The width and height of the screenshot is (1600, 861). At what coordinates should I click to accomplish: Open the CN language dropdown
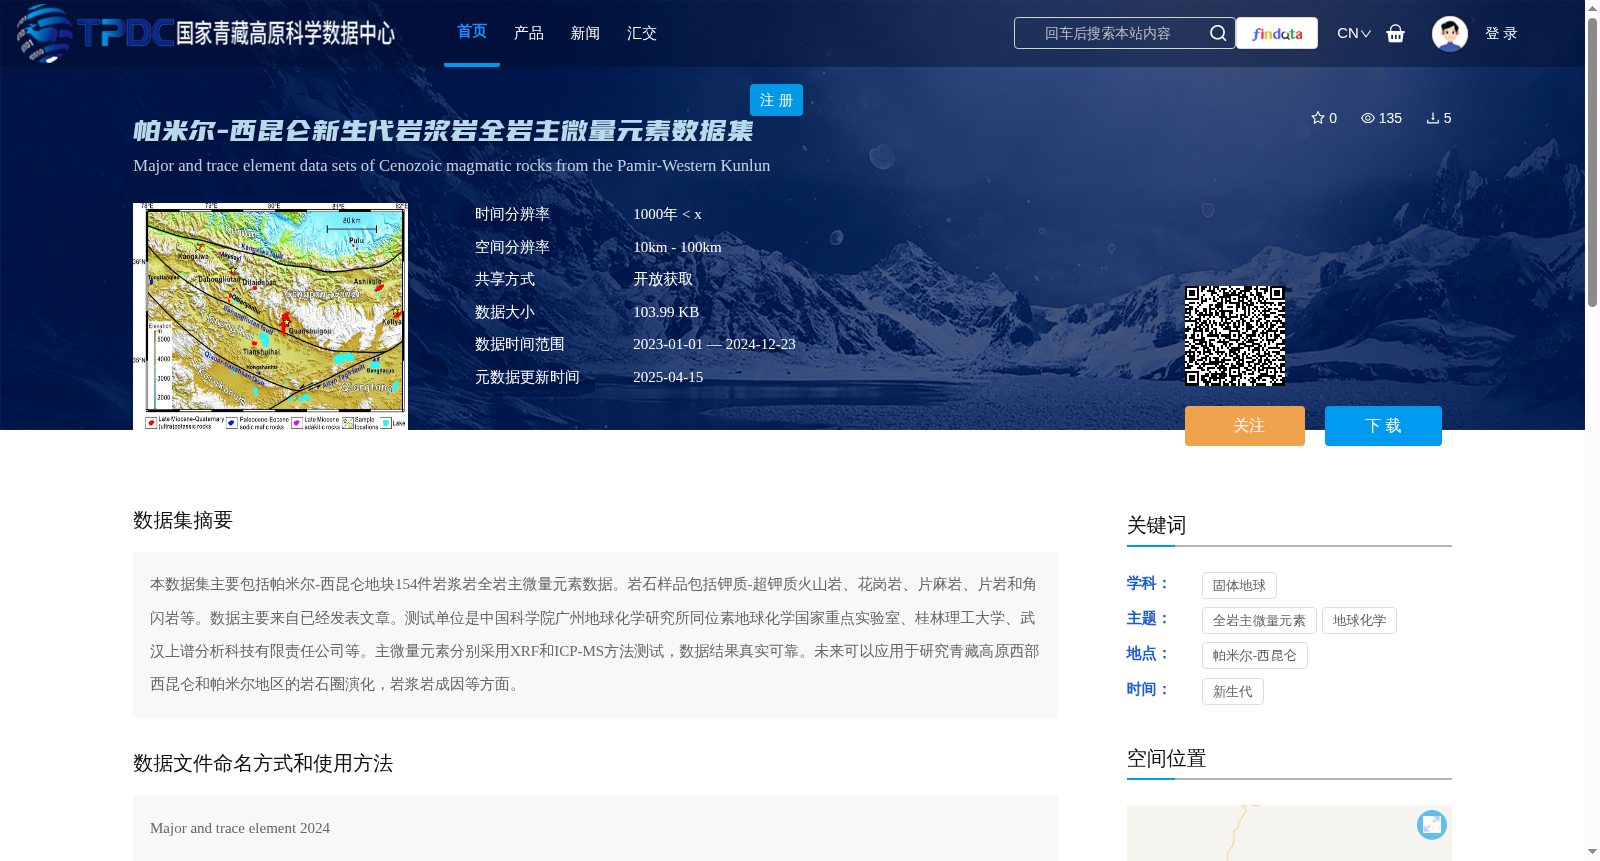[x=1353, y=33]
